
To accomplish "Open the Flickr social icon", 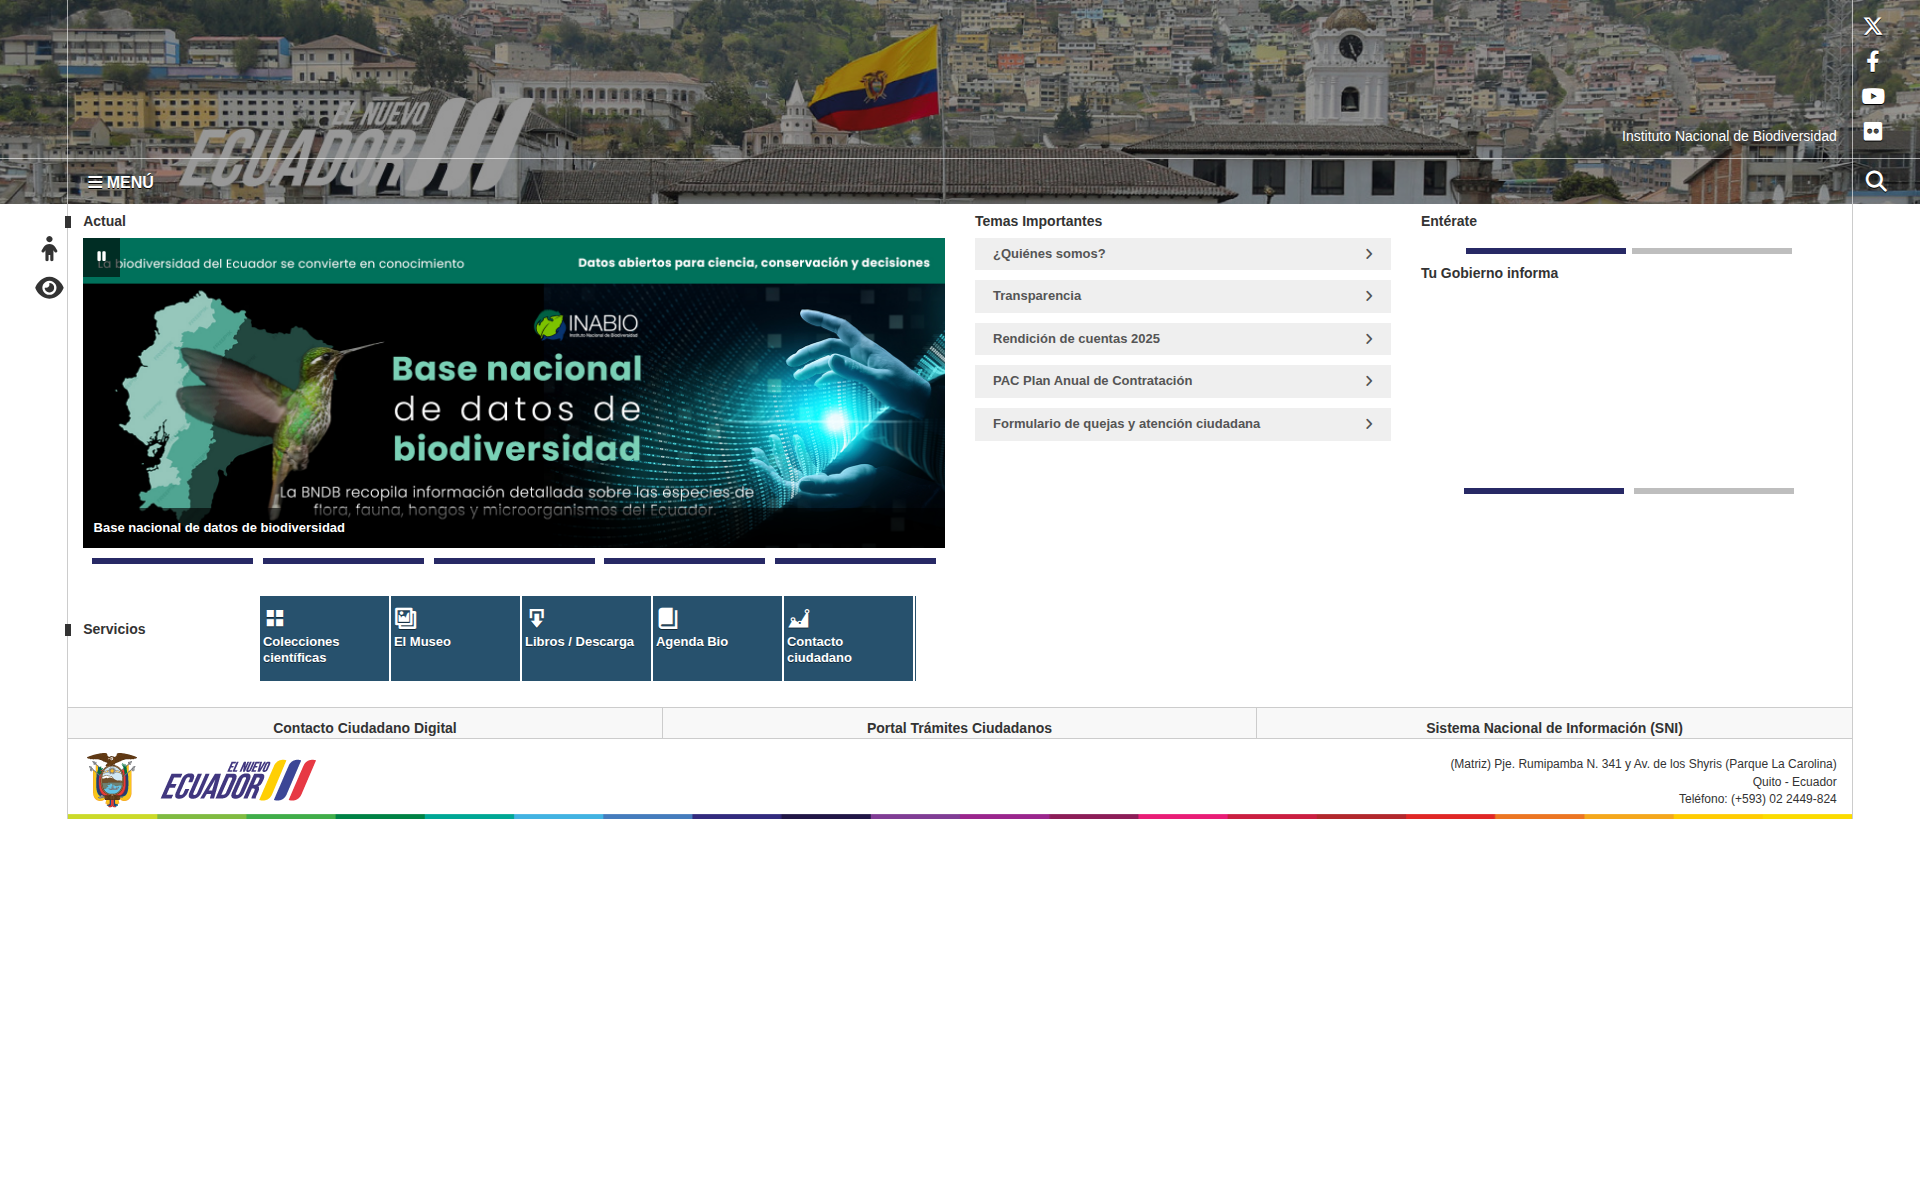I will tap(1873, 131).
